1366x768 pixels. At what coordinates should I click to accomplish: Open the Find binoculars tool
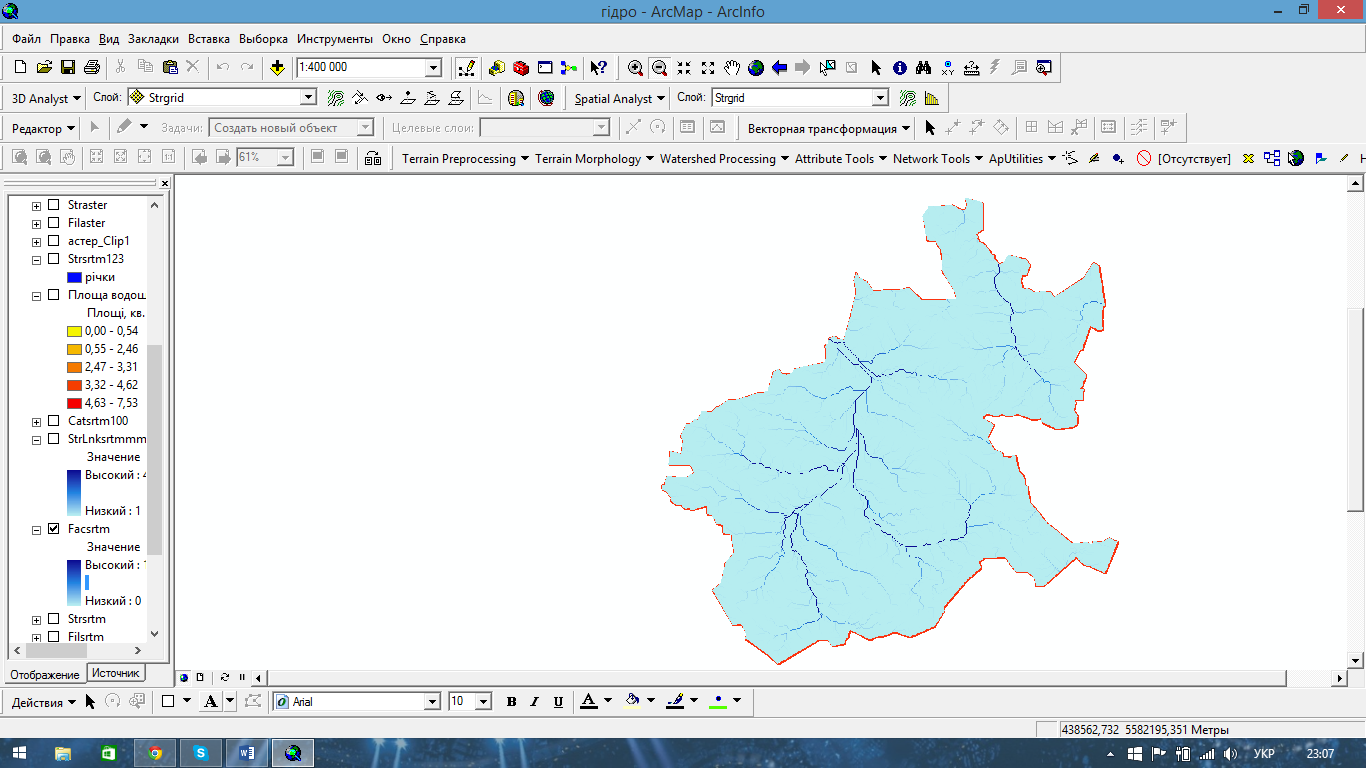click(923, 68)
